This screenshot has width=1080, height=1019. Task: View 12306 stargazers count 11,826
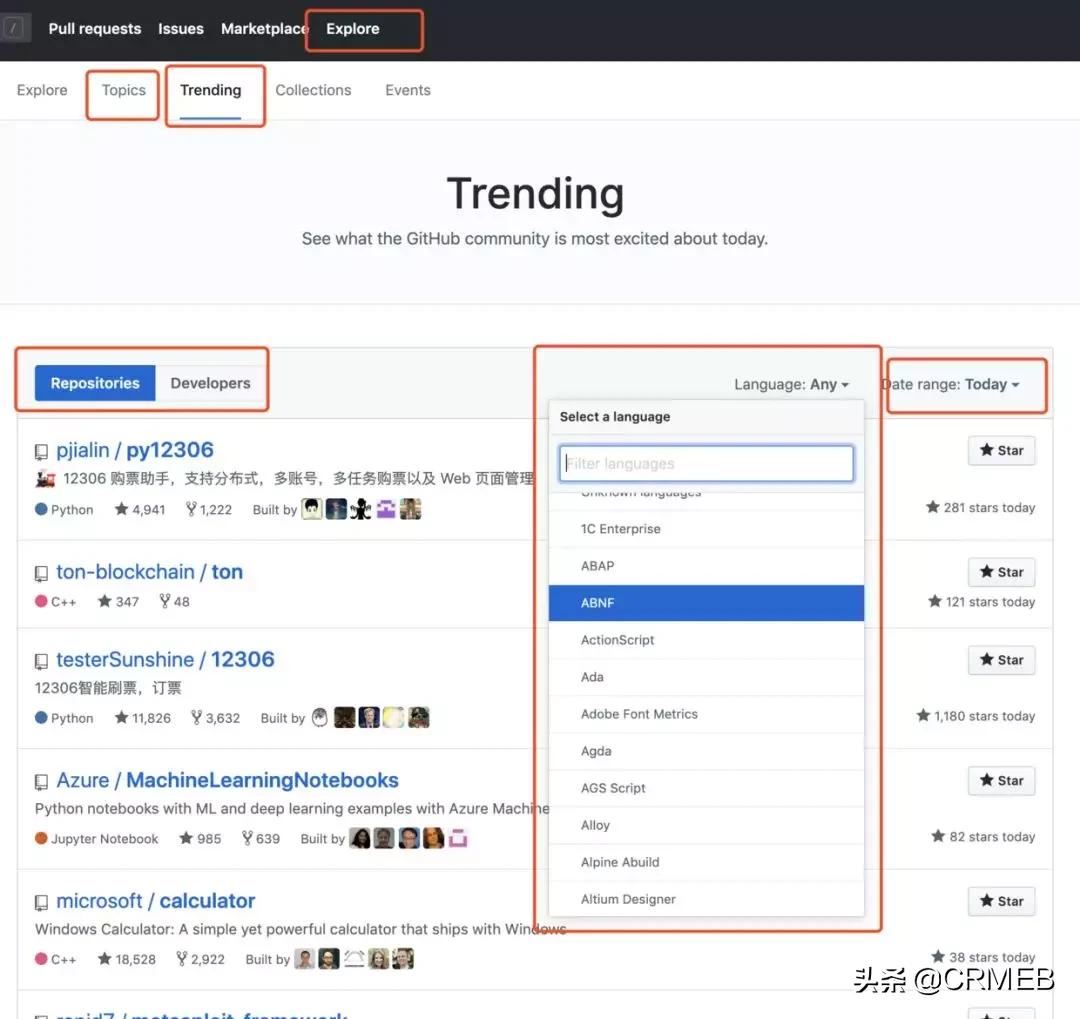tap(143, 719)
